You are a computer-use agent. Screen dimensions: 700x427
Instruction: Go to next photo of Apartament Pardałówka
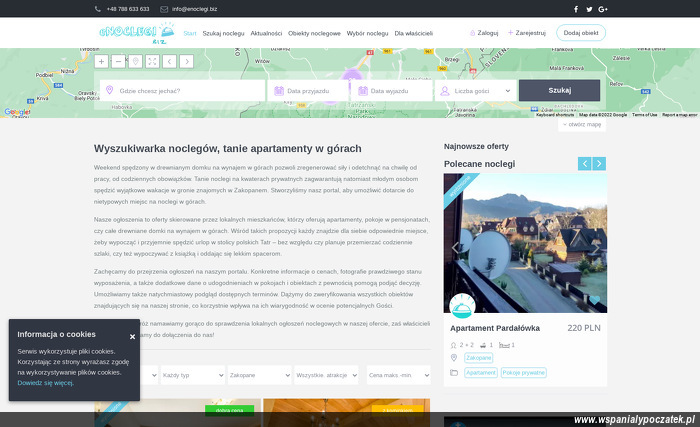(596, 247)
